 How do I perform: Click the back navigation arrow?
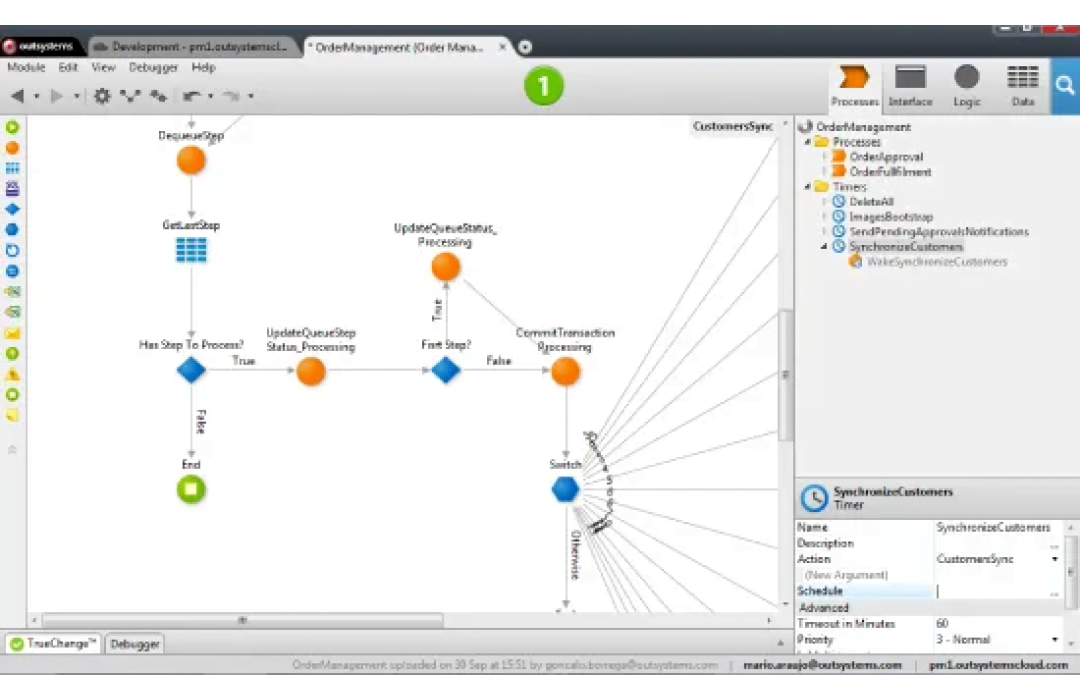(x=18, y=96)
